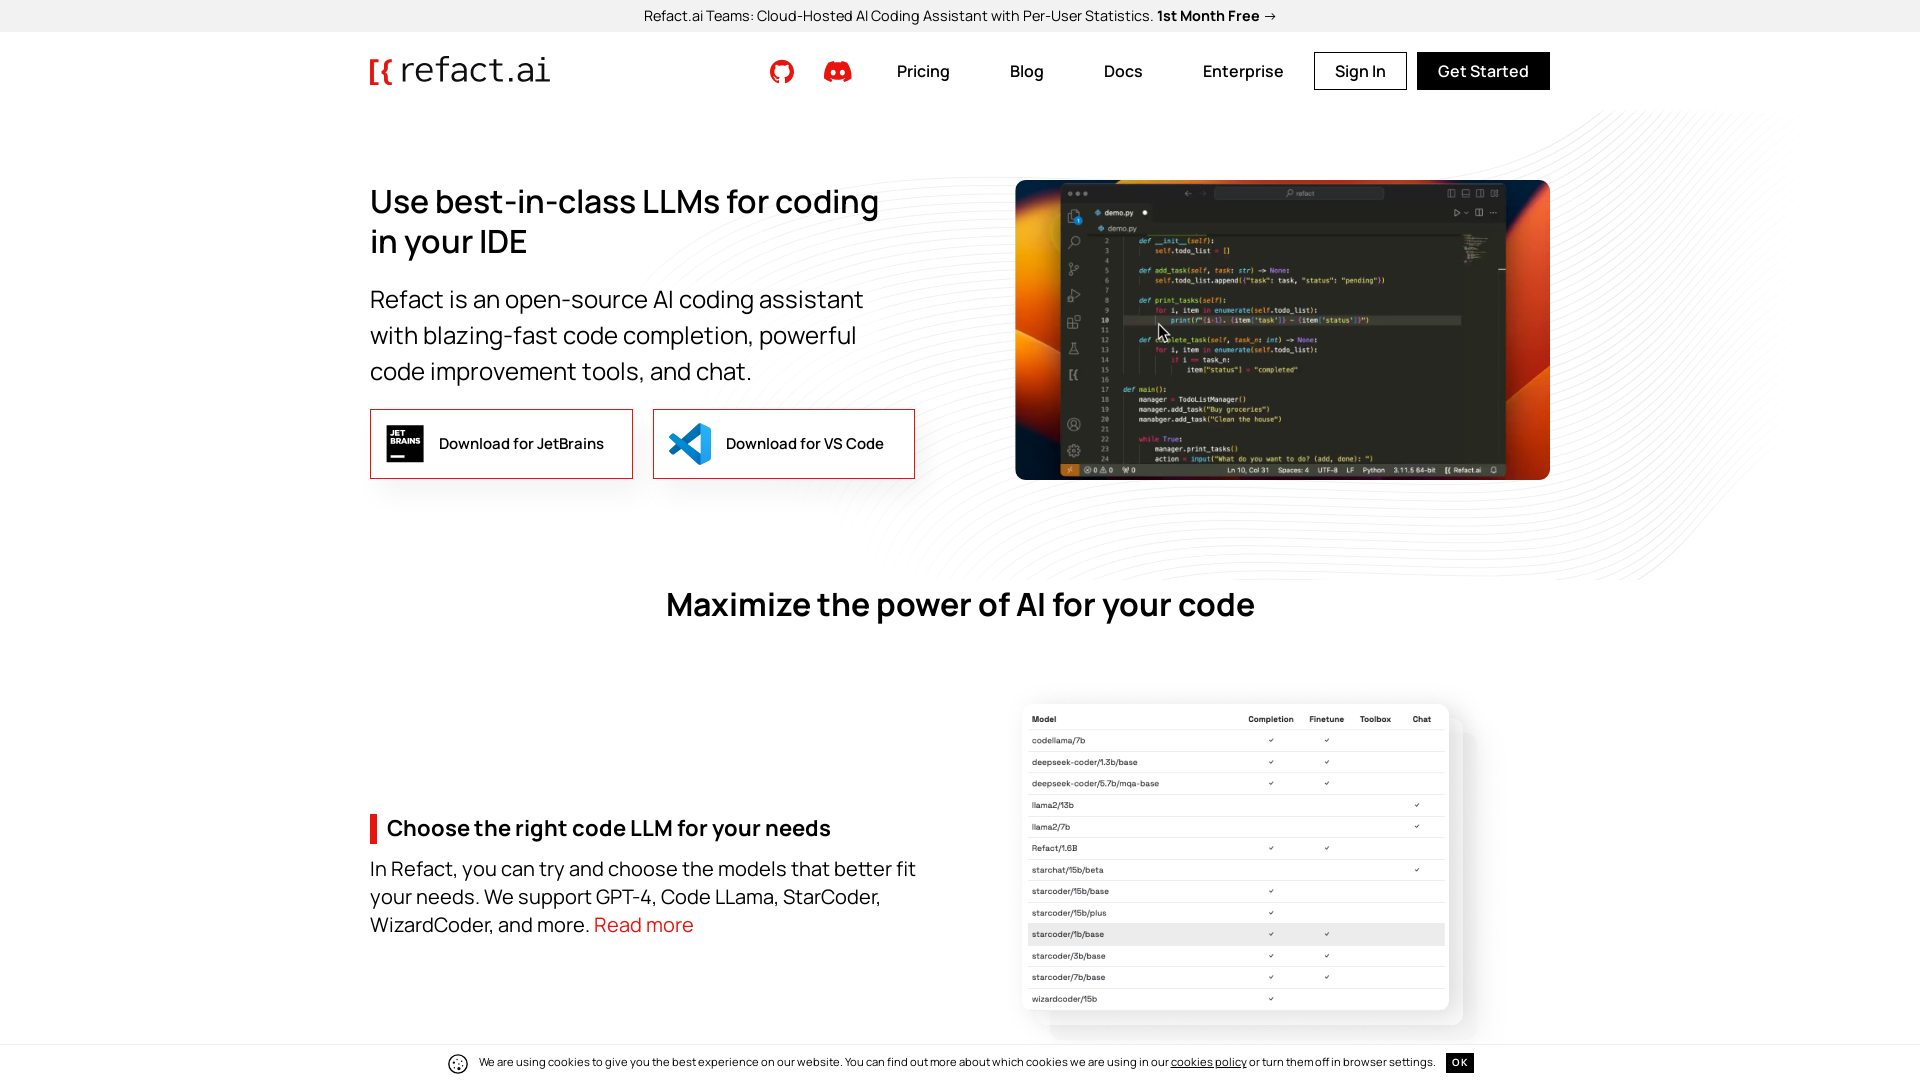
Task: Click the codellama/7b row text
Action: point(1058,741)
